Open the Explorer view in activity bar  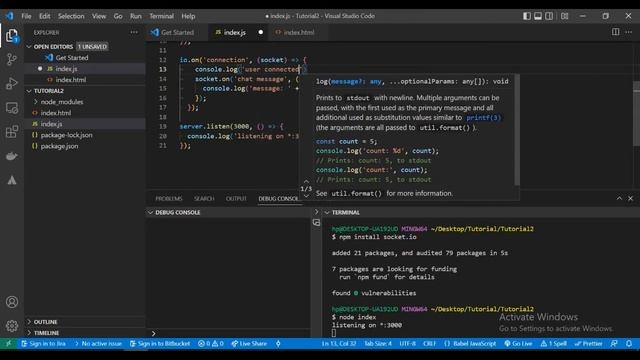click(12, 36)
